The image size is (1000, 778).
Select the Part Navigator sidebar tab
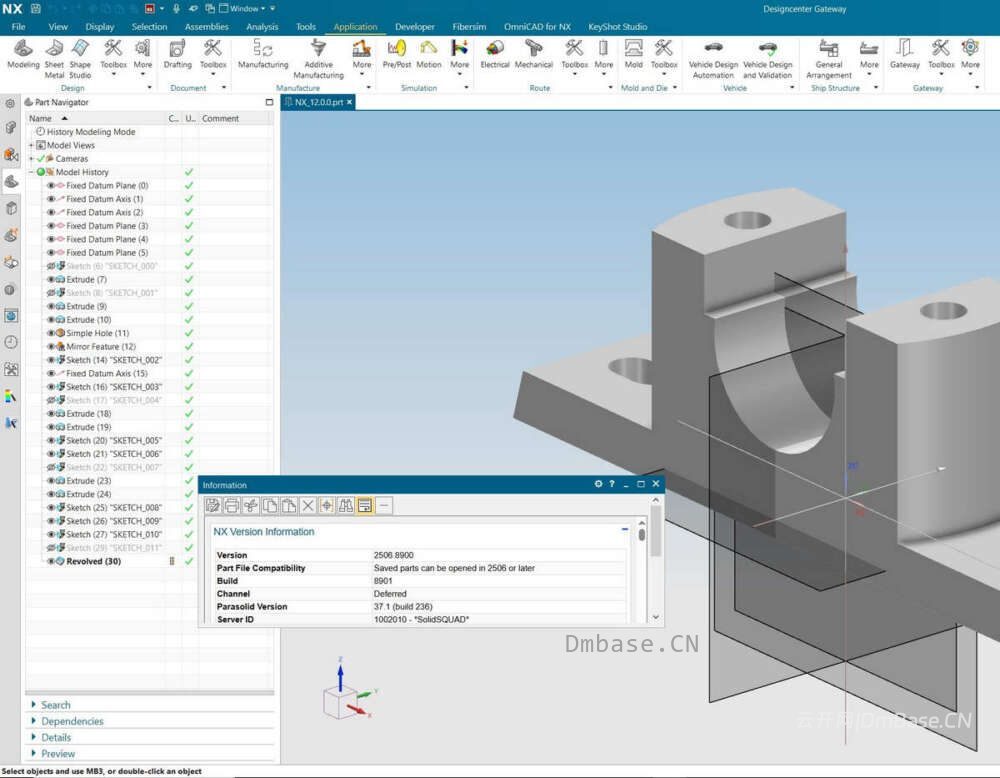11,182
